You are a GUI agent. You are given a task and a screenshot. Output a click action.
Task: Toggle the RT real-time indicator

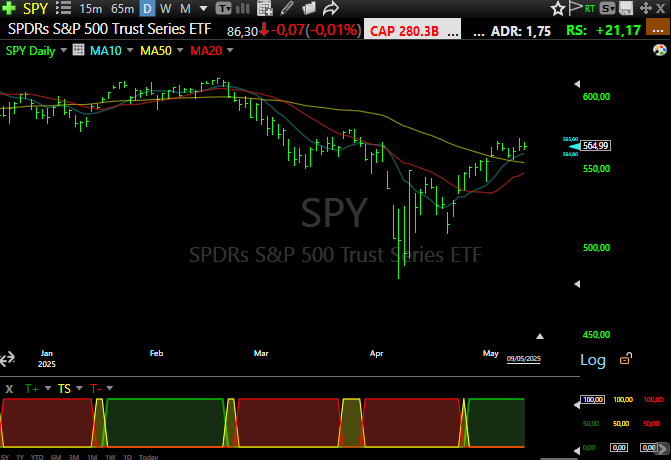tap(589, 8)
